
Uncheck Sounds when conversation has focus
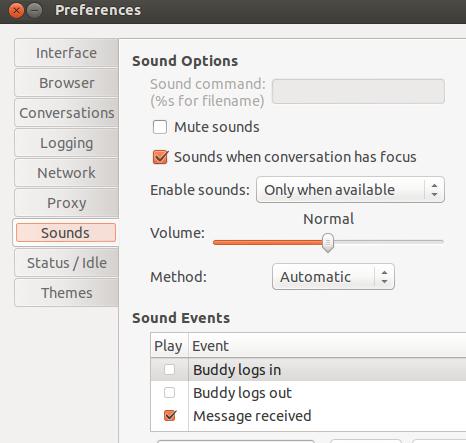160,157
